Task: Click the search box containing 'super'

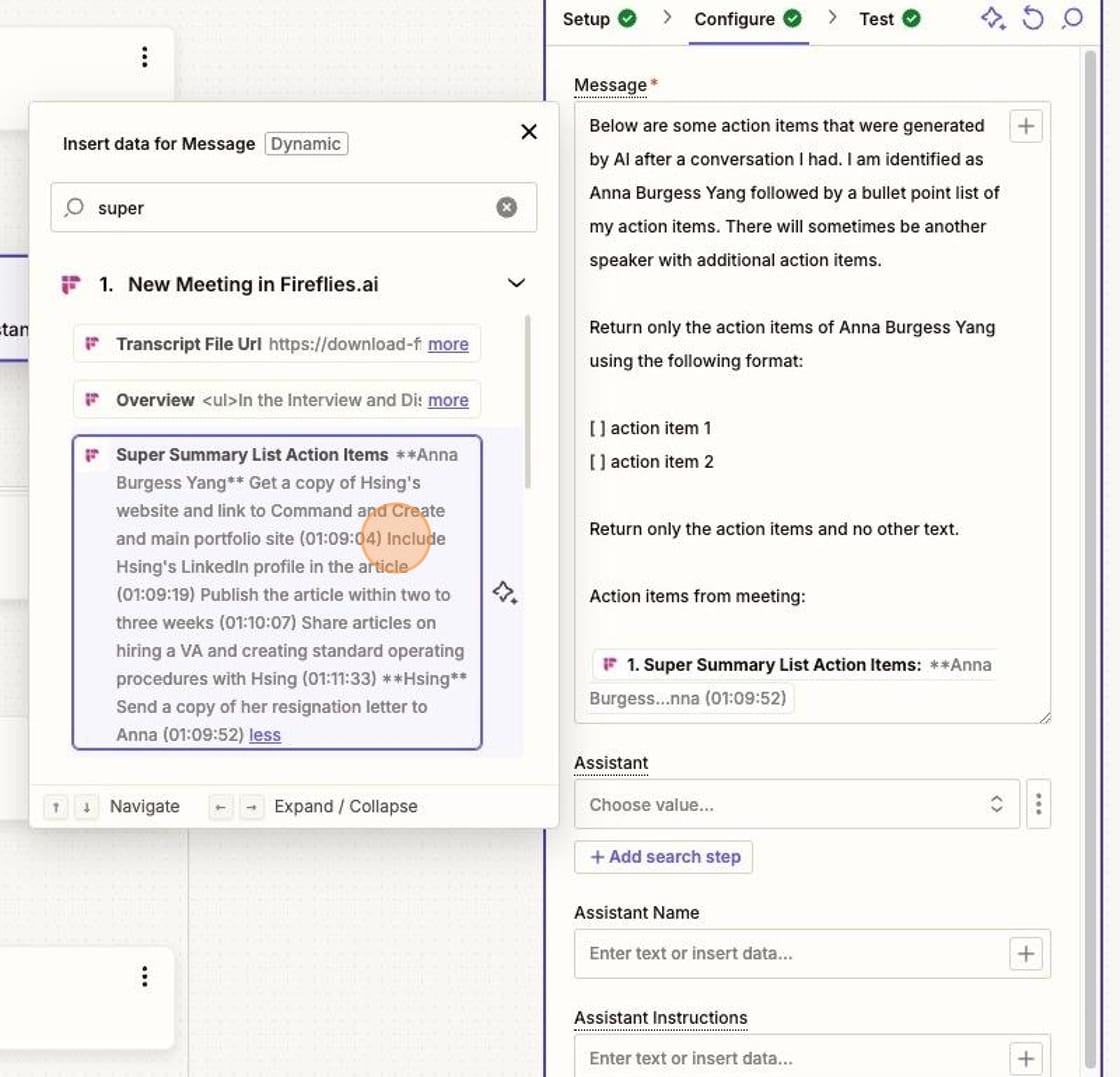Action: pos(294,207)
